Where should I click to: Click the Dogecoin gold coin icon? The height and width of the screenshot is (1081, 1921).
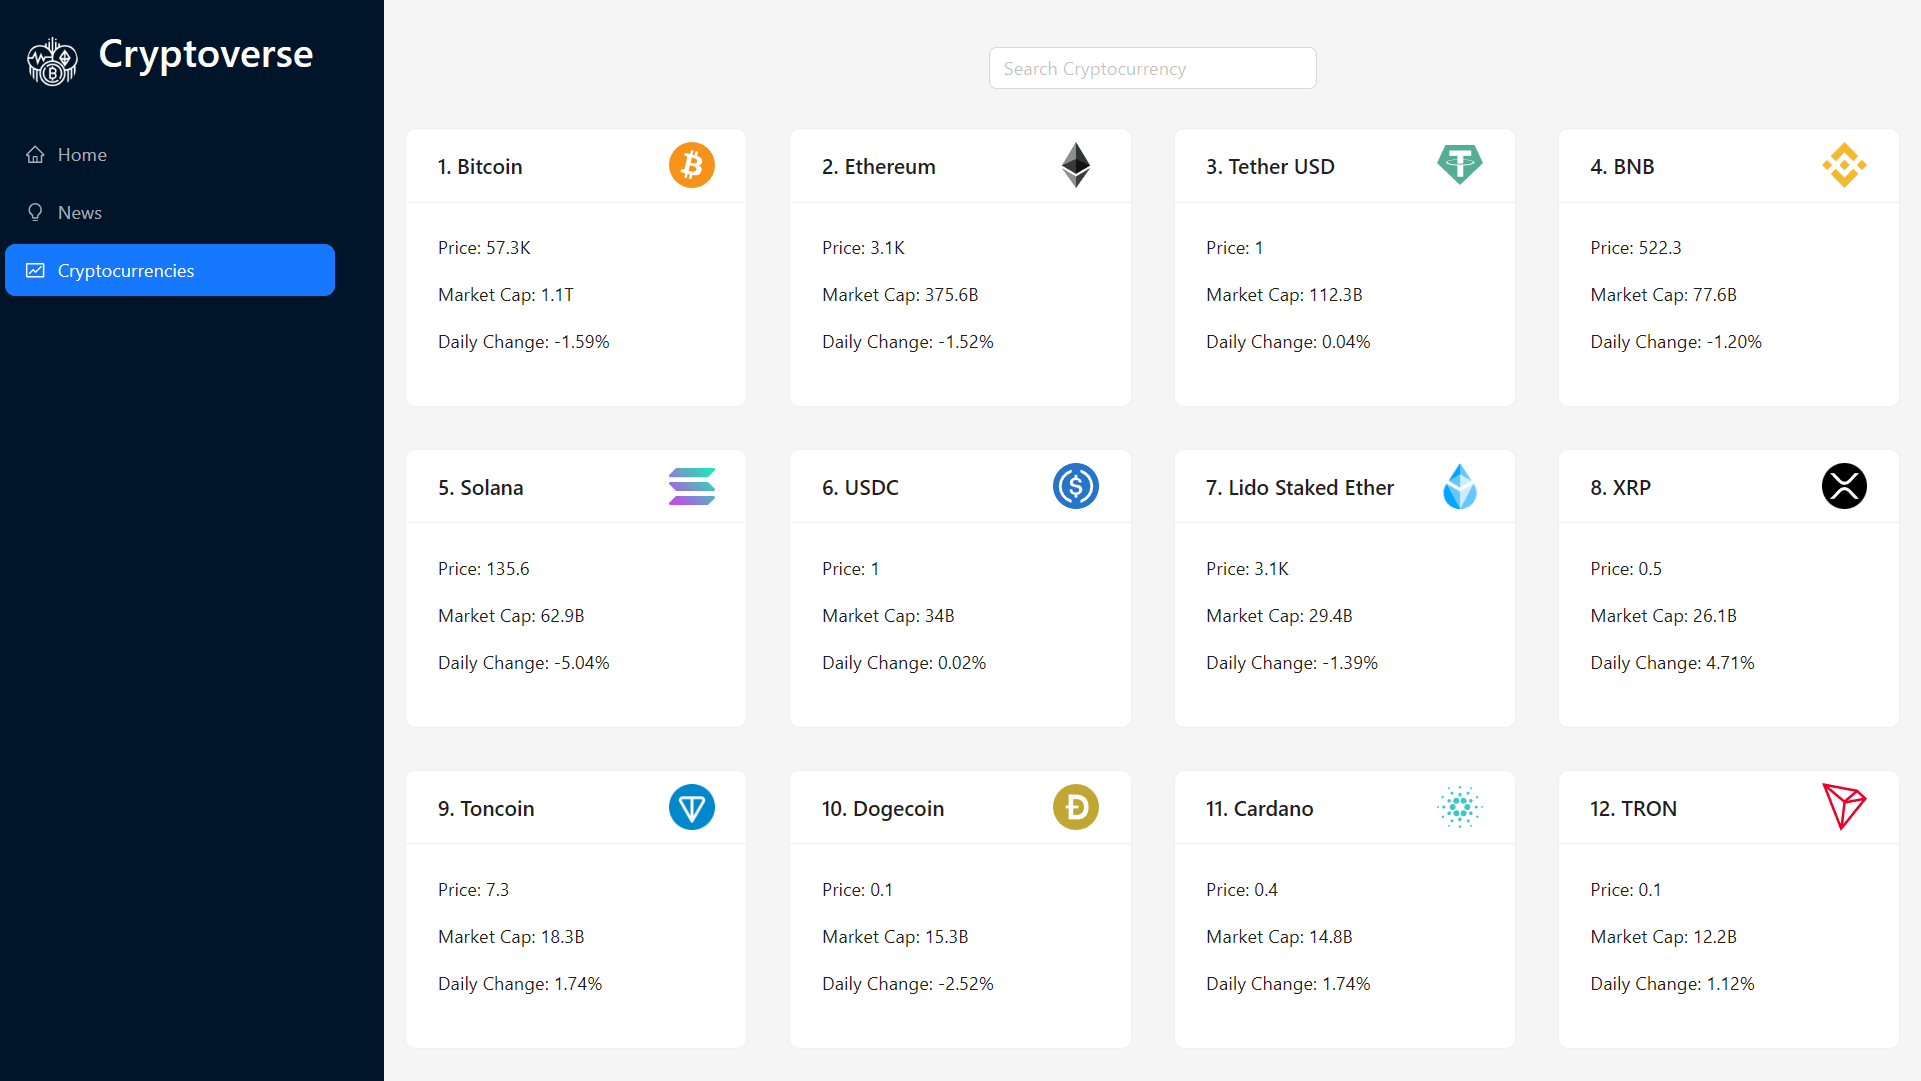point(1075,807)
